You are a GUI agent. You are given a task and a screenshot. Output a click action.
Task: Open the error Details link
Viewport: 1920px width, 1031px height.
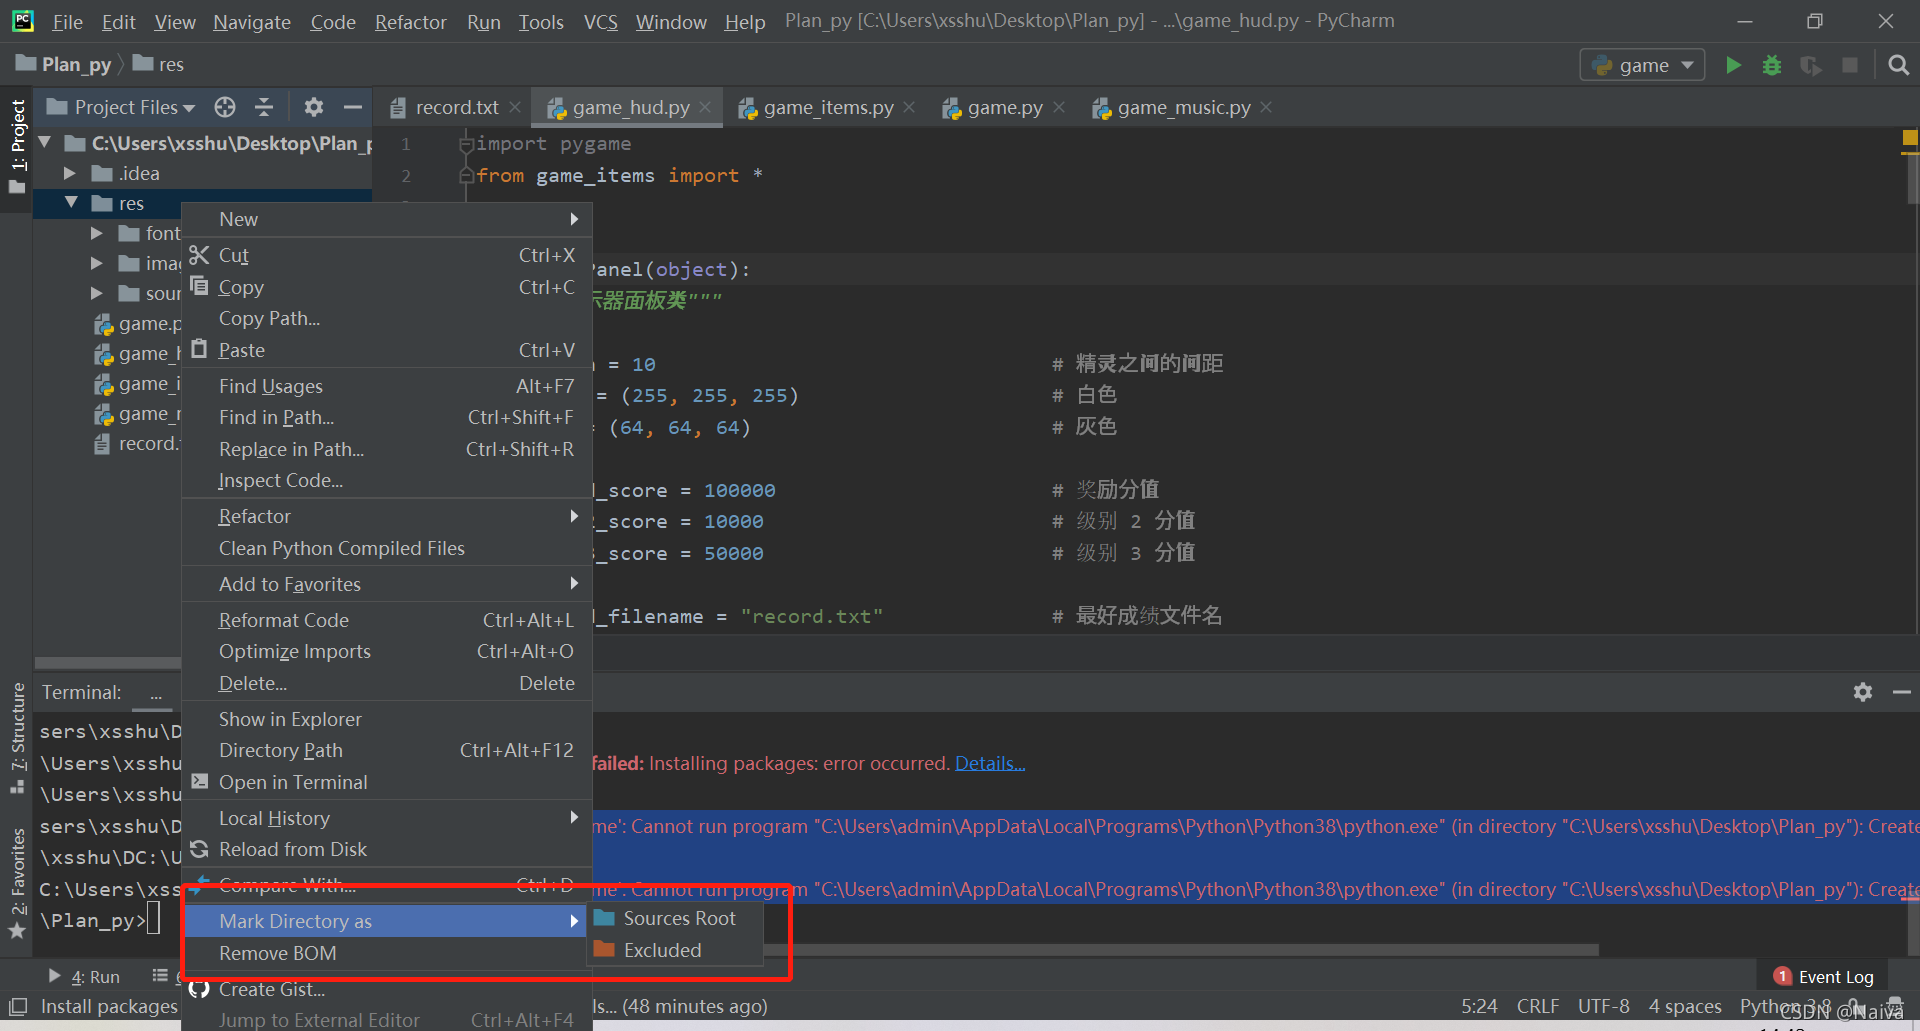coord(990,763)
